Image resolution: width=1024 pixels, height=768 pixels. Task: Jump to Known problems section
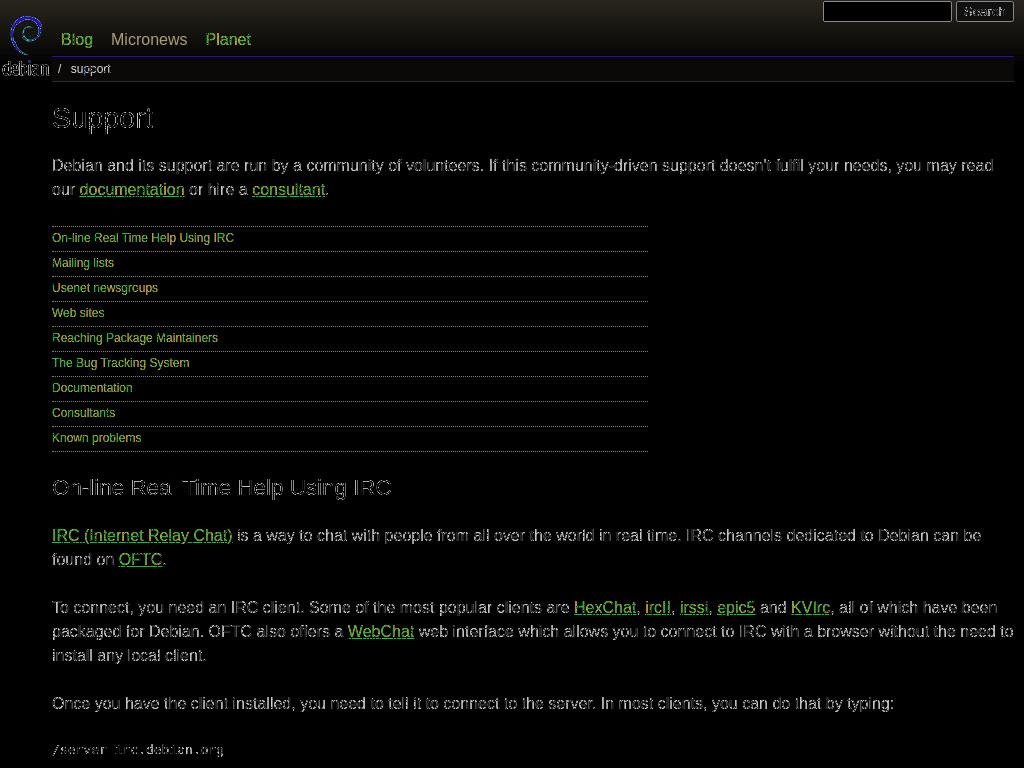point(97,438)
